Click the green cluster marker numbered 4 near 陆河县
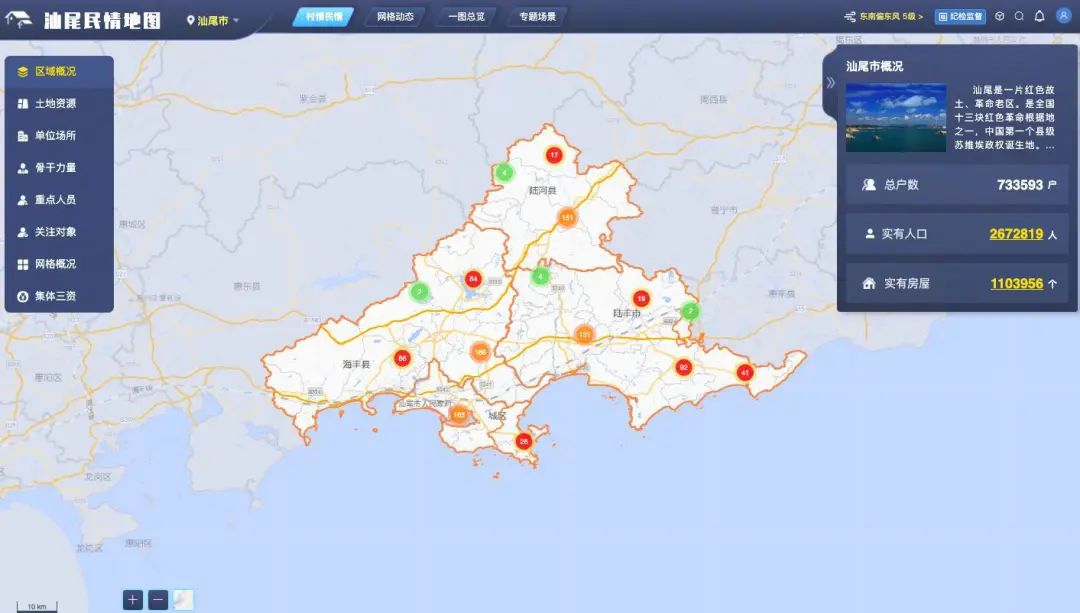Screen dimensions: 1080x613 [x=504, y=172]
